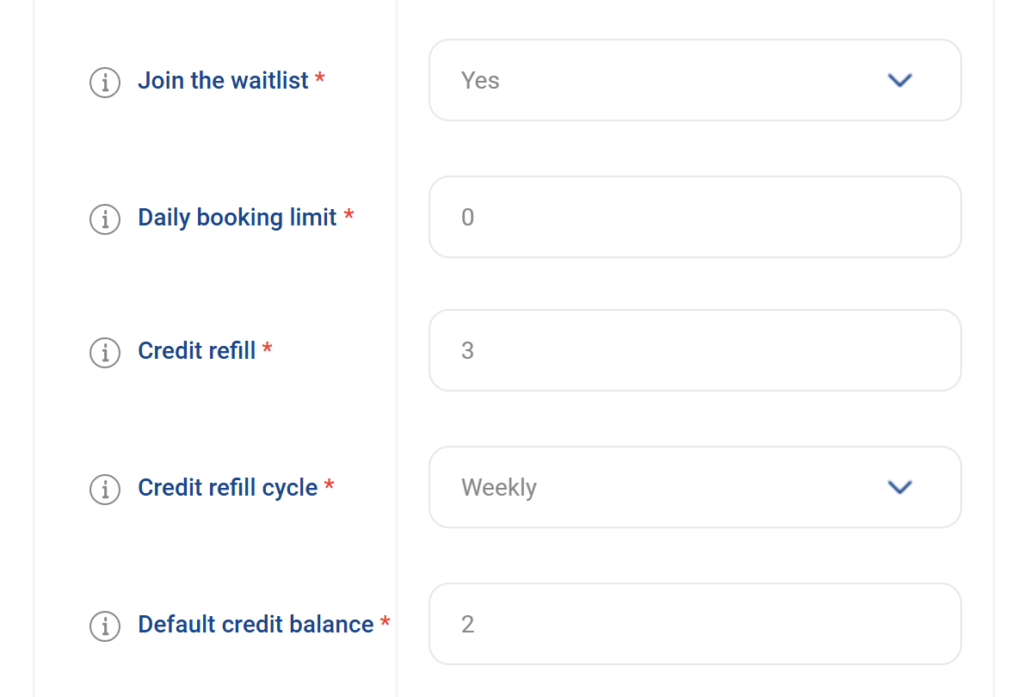The width and height of the screenshot is (1024, 697).
Task: Click the info icon beside Join the waitlist
Action: click(x=105, y=83)
